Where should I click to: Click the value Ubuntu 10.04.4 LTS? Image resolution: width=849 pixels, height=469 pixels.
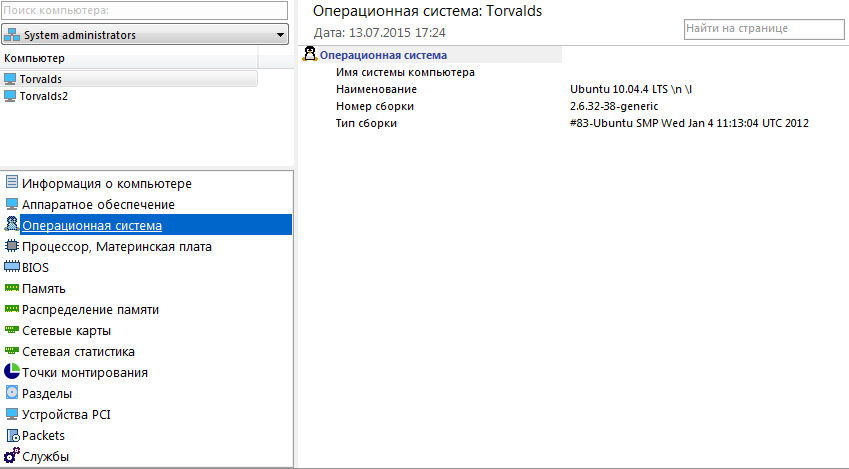click(x=631, y=89)
